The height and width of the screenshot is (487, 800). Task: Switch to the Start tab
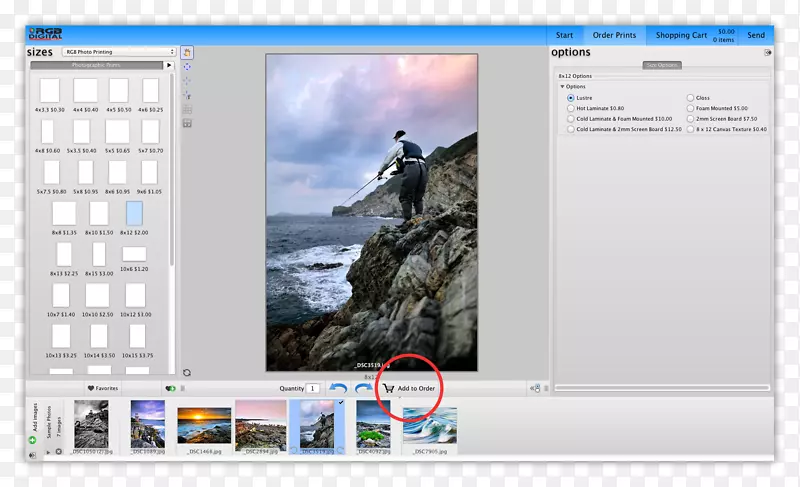564,35
